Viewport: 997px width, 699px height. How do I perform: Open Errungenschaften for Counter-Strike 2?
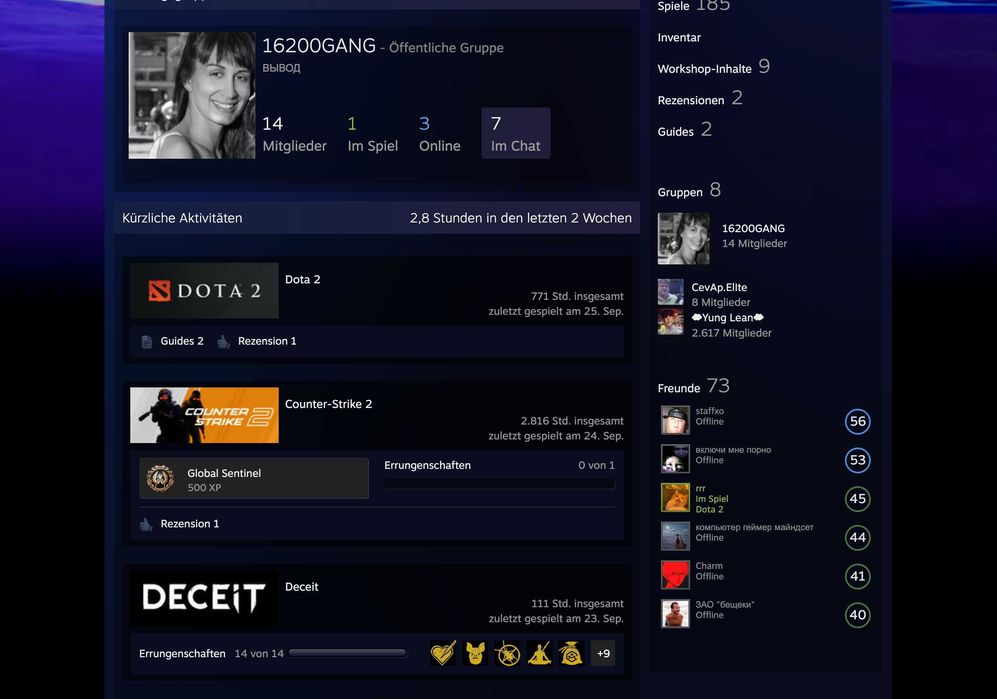click(427, 465)
